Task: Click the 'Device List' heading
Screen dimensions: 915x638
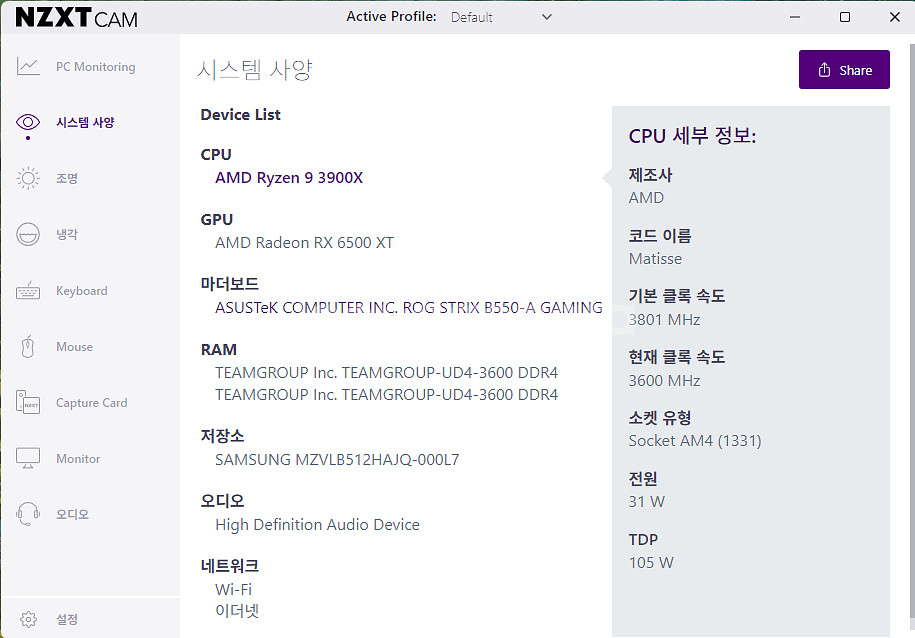Action: [x=240, y=114]
